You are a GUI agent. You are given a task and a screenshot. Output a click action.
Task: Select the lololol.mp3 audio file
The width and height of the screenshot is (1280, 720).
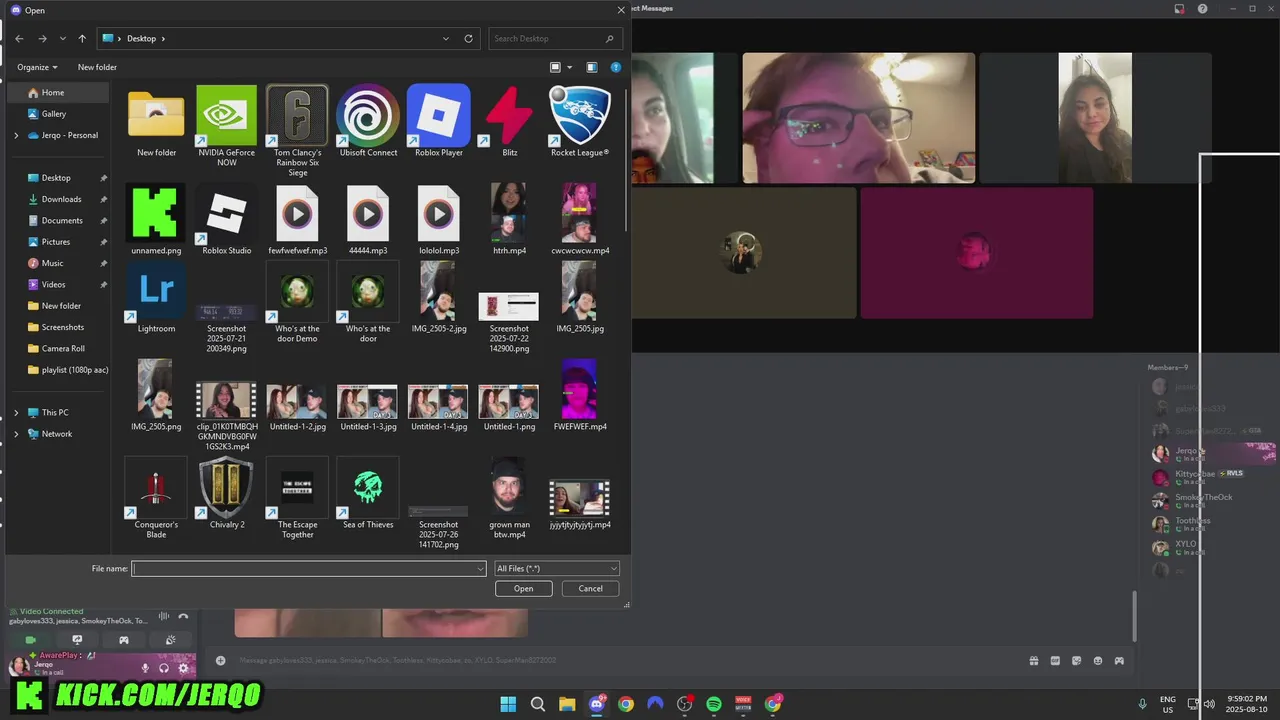tap(438, 219)
